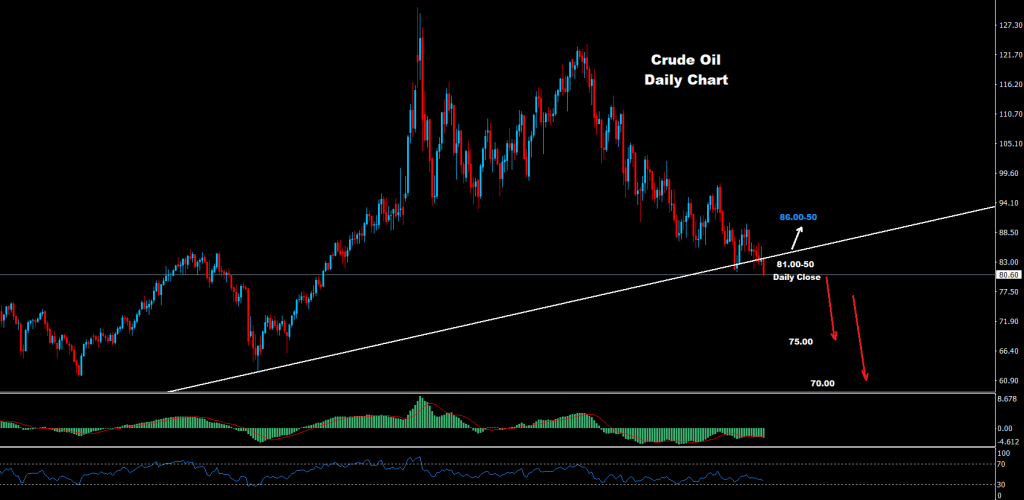The width and height of the screenshot is (1024, 500).
Task: Select the 81.00-50 Daily Close annotation
Action: 796,270
